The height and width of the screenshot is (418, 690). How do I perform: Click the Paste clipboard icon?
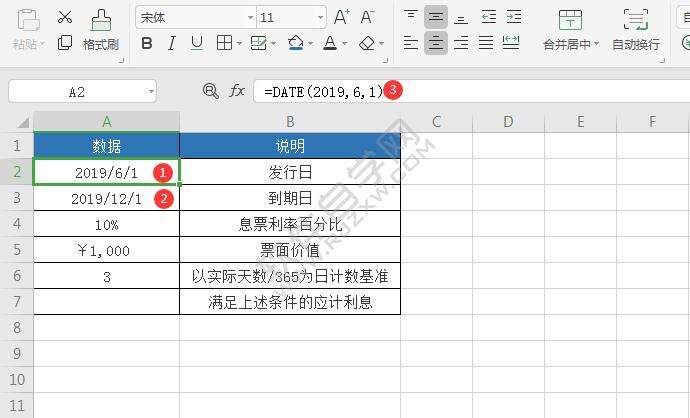(x=29, y=20)
